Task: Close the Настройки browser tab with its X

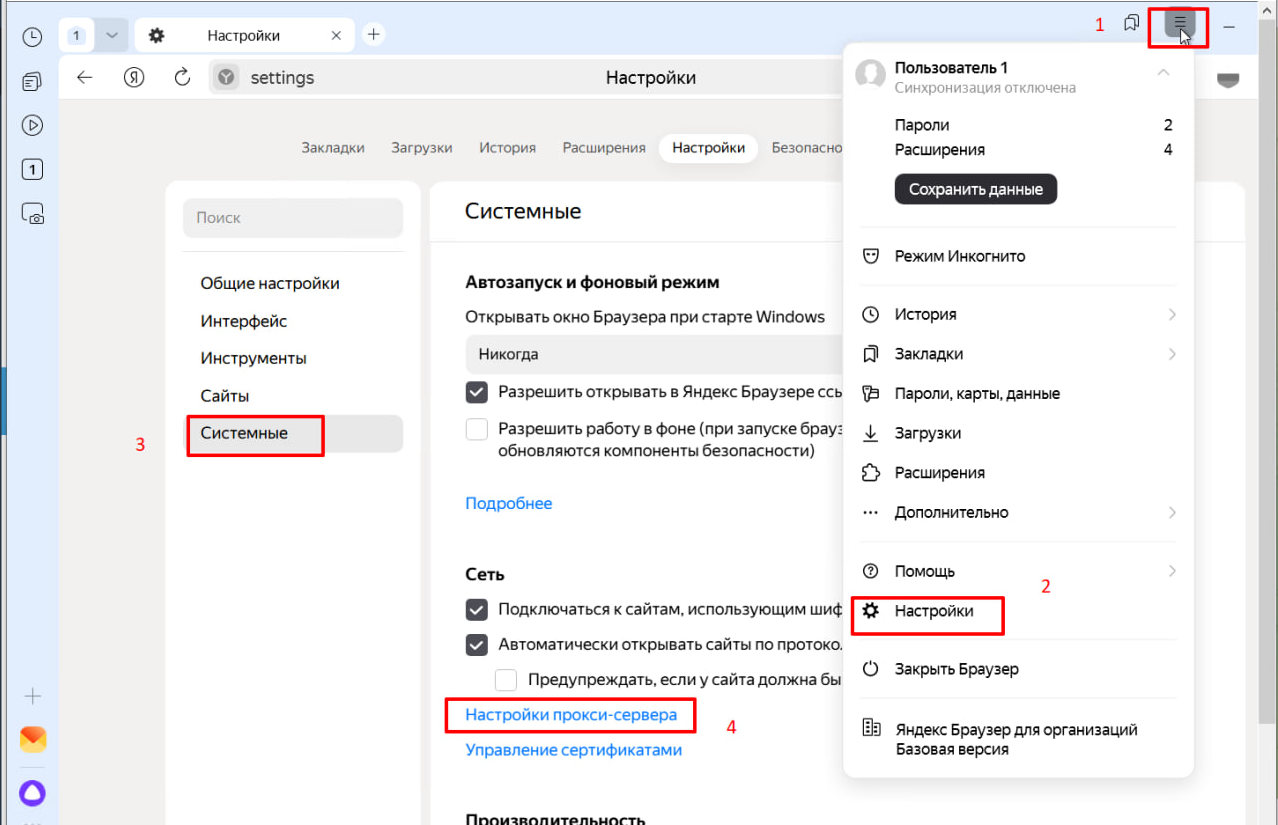Action: coord(337,35)
